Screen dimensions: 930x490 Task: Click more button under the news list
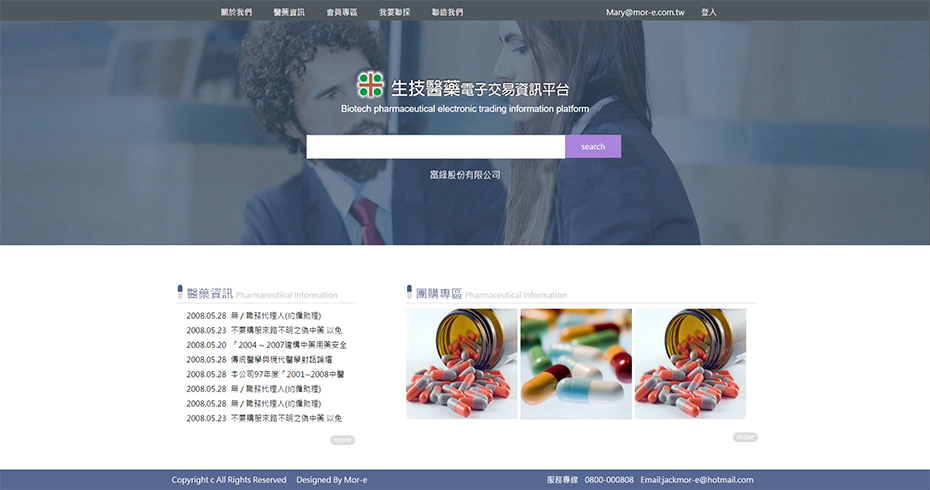pyautogui.click(x=343, y=440)
